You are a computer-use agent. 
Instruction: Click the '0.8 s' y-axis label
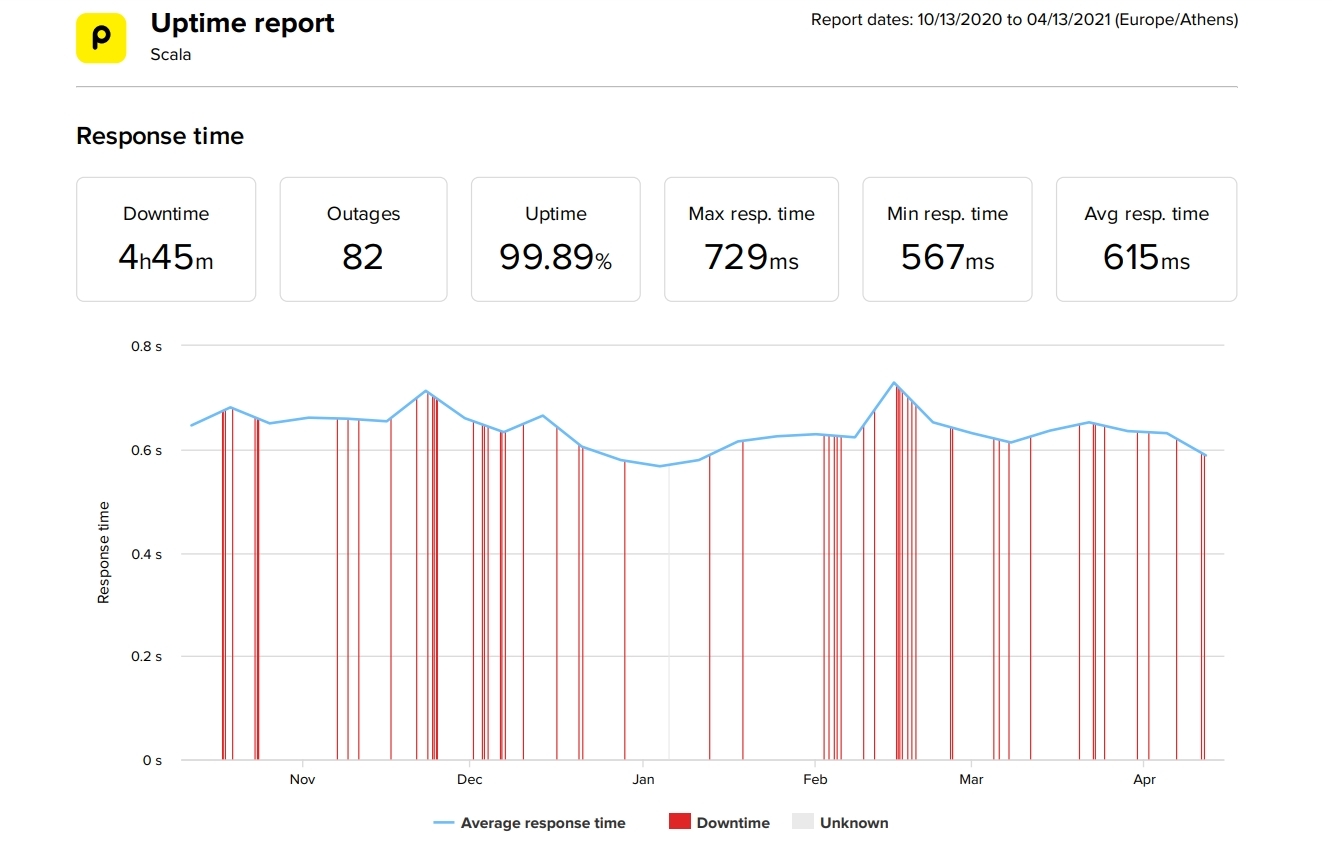tap(147, 346)
